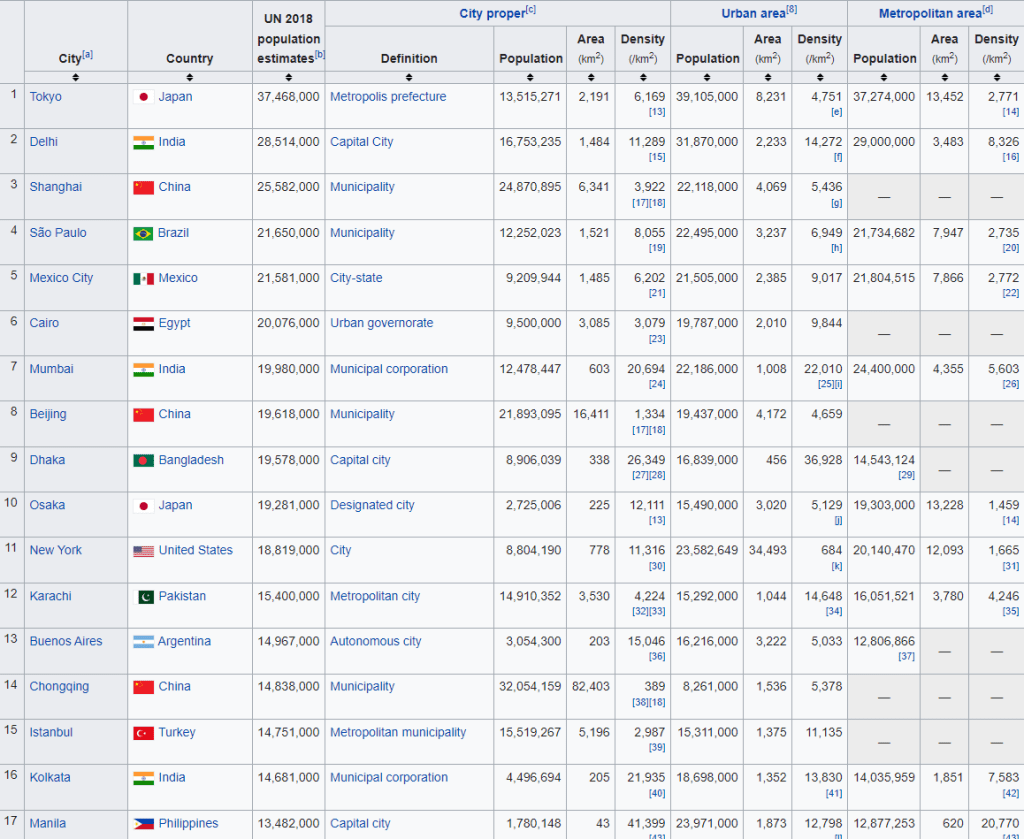Click the Argentina flag icon
This screenshot has width=1024, height=839.
pyautogui.click(x=143, y=642)
